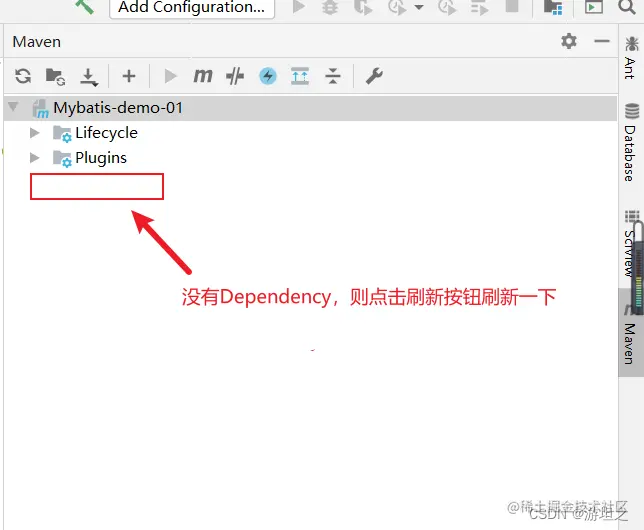Image resolution: width=644 pixels, height=530 pixels.
Task: Open Execute Maven Goal 'm' icon
Action: tap(203, 76)
